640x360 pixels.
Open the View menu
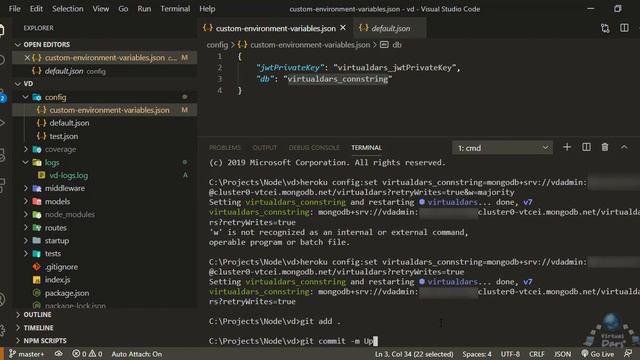(100, 9)
